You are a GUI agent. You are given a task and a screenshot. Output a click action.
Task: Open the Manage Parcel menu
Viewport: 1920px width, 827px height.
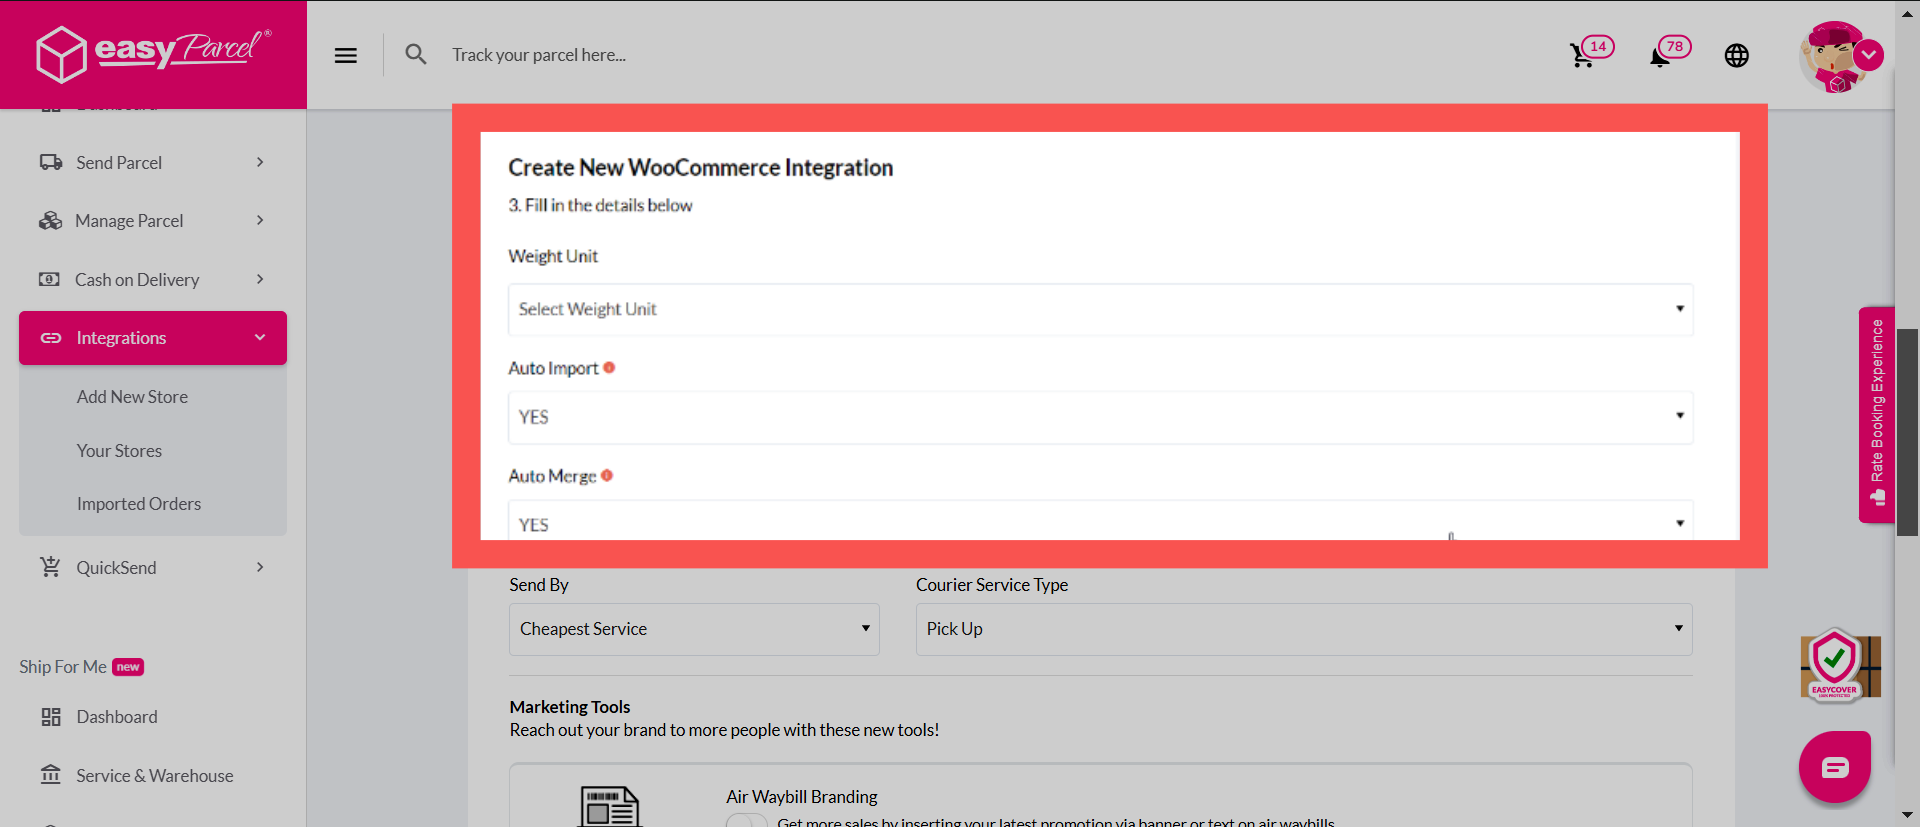(153, 220)
